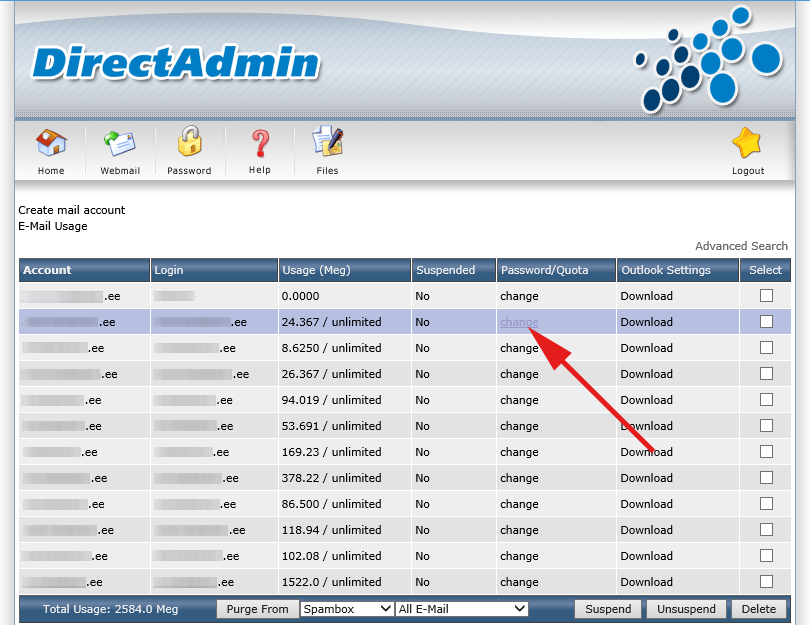Click the DirectAdmin logo
The width and height of the screenshot is (810, 625).
point(176,64)
